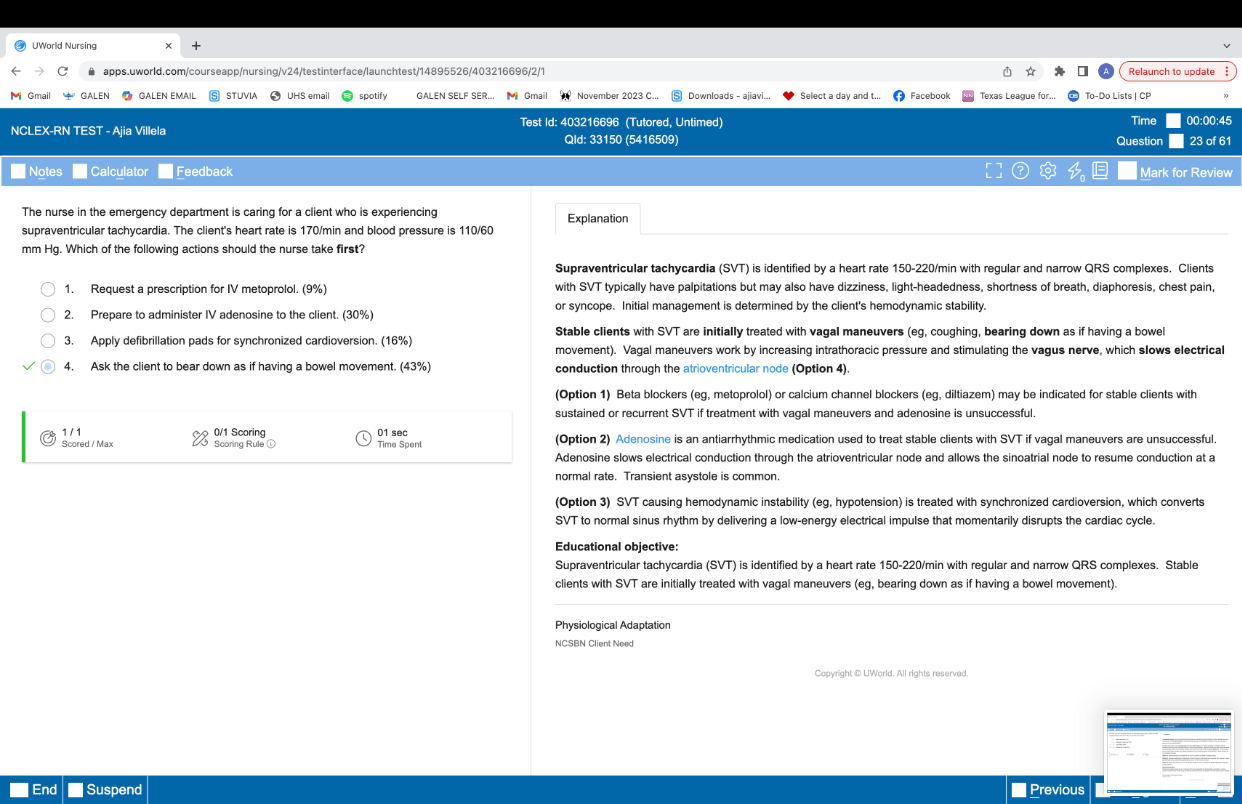Image resolution: width=1242 pixels, height=804 pixels.
Task: Enter full screen mode via toolbar icon
Action: (x=993, y=171)
